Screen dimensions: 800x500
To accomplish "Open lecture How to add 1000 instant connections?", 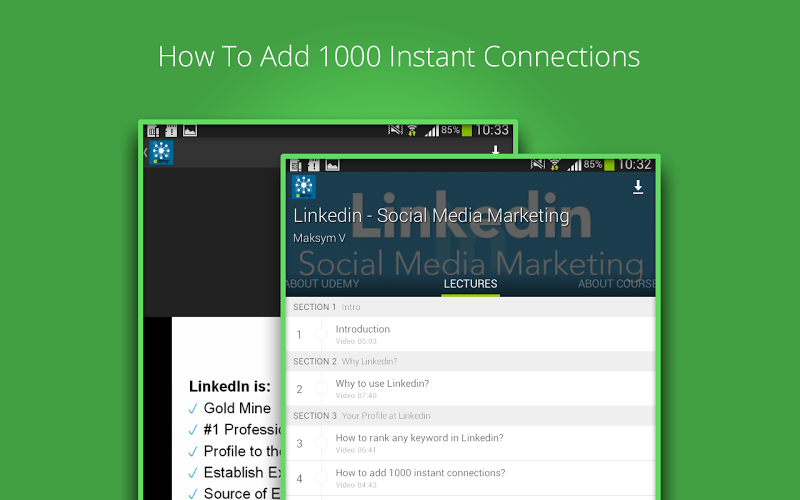I will [x=470, y=478].
